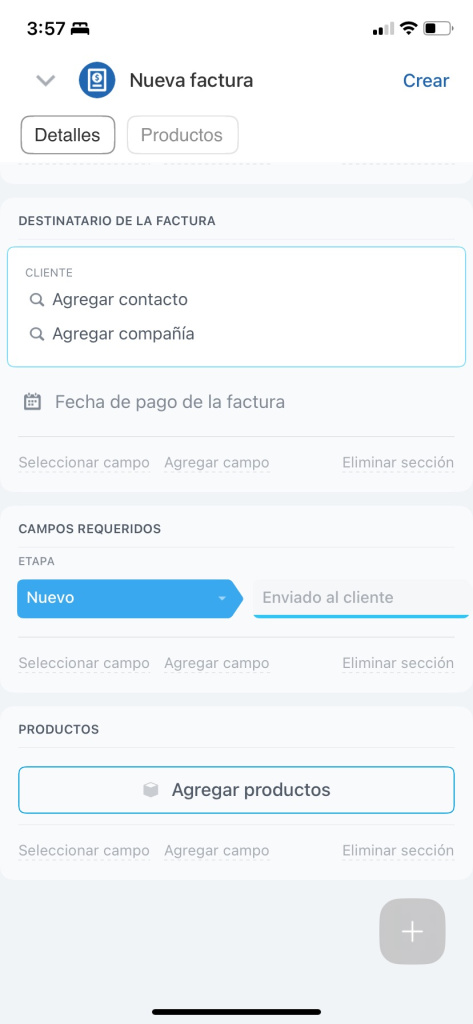Check the battery icon in status bar
Viewport: 473px width, 1024px height.
[x=438, y=28]
